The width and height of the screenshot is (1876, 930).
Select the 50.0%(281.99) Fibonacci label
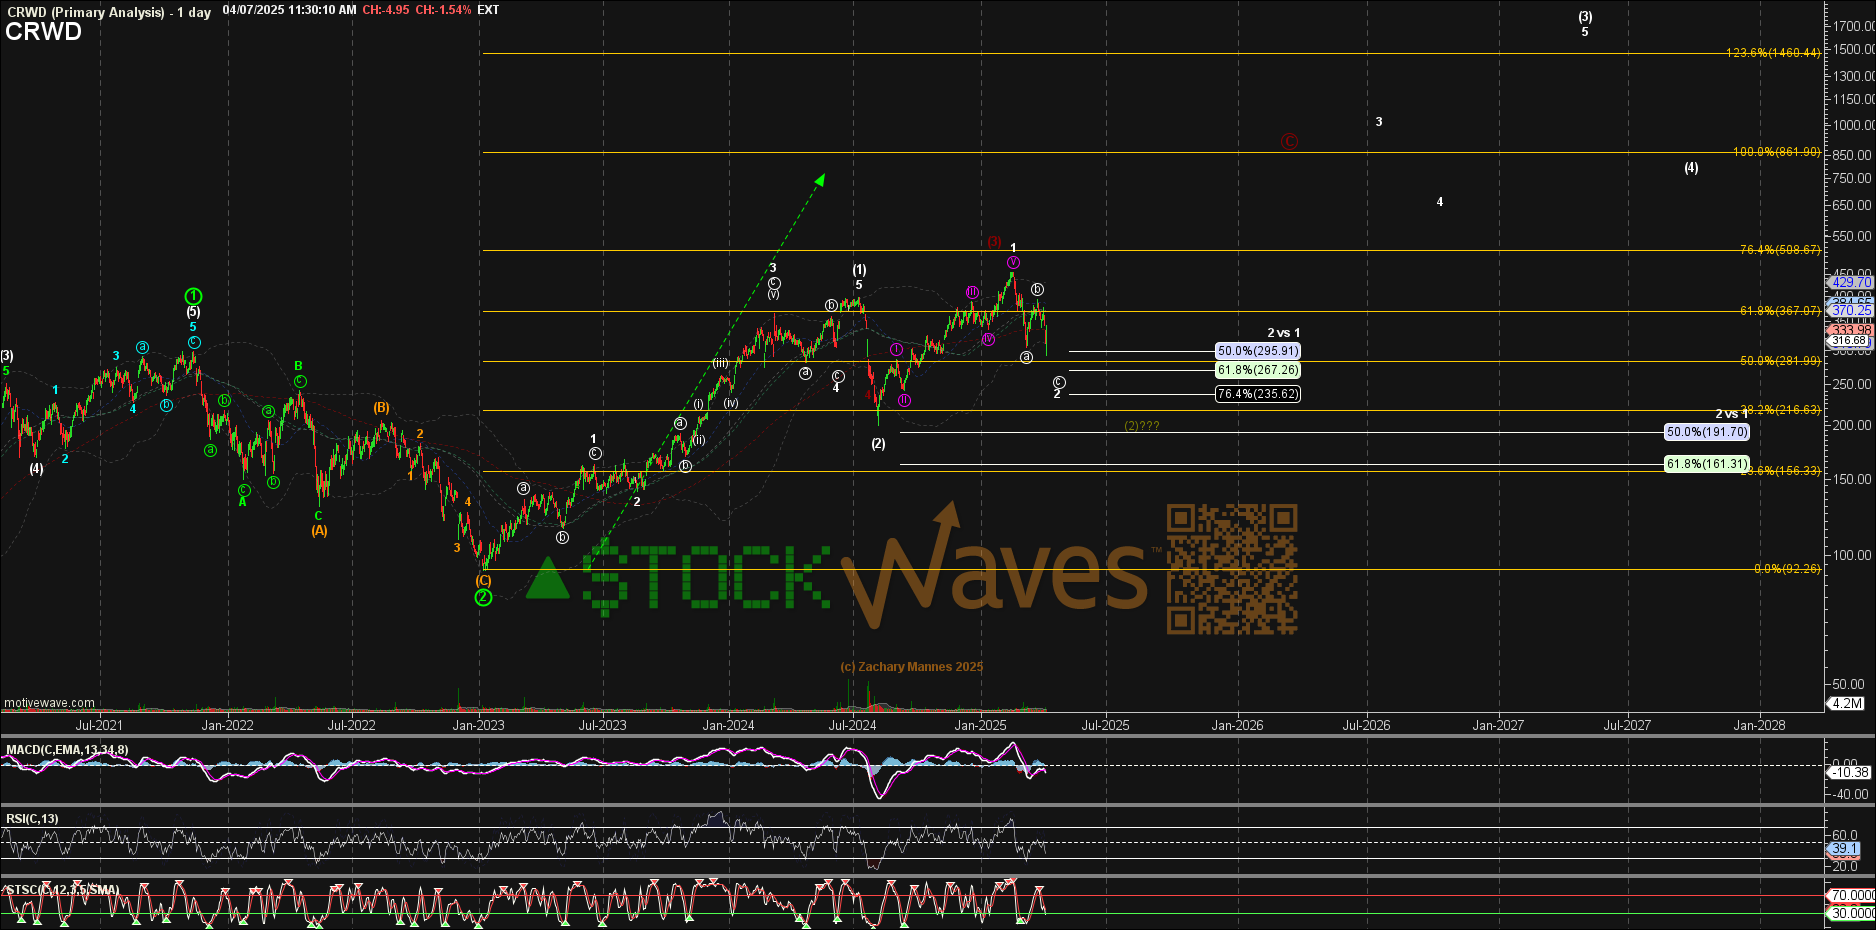1780,361
